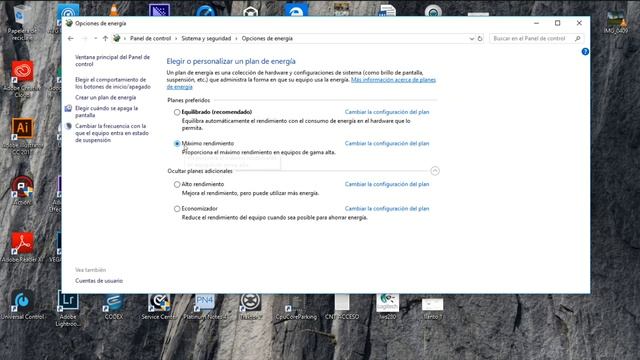Select the Economizador power plan
Screen dimensions: 640x360
click(177, 209)
